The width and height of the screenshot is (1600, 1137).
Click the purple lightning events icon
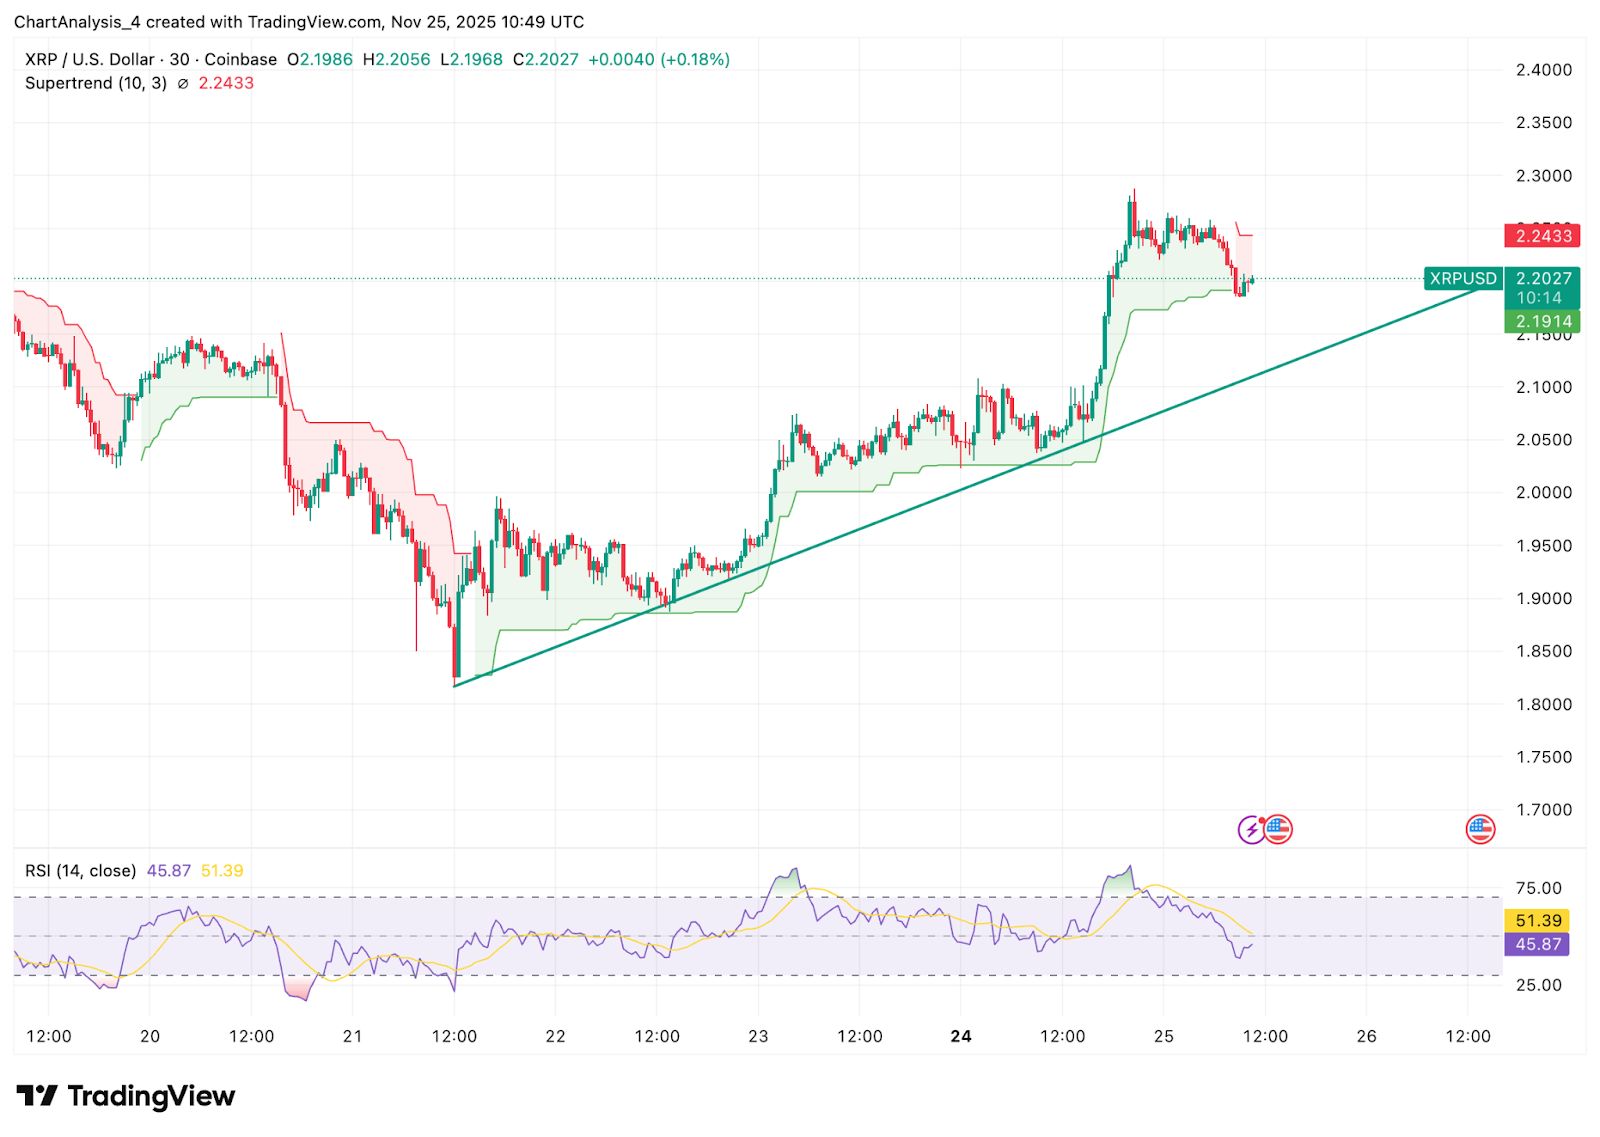pos(1250,829)
